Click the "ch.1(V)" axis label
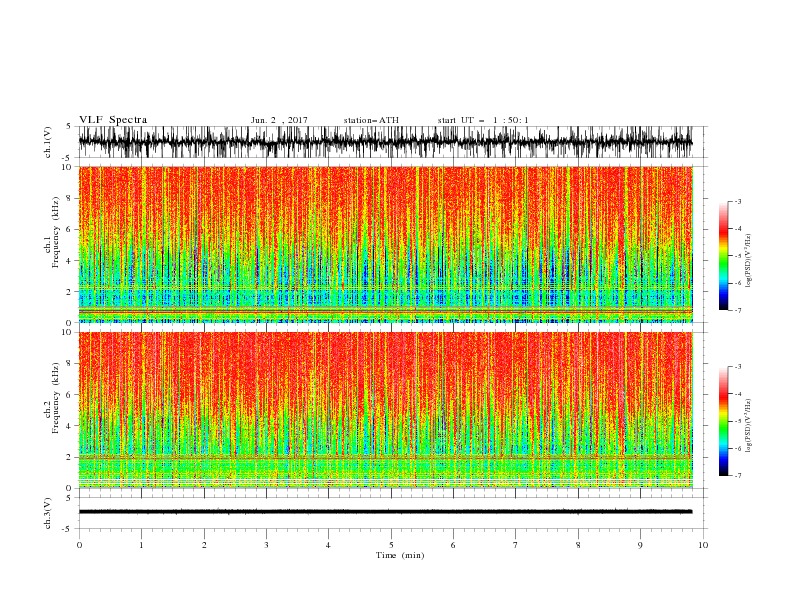 48,141
